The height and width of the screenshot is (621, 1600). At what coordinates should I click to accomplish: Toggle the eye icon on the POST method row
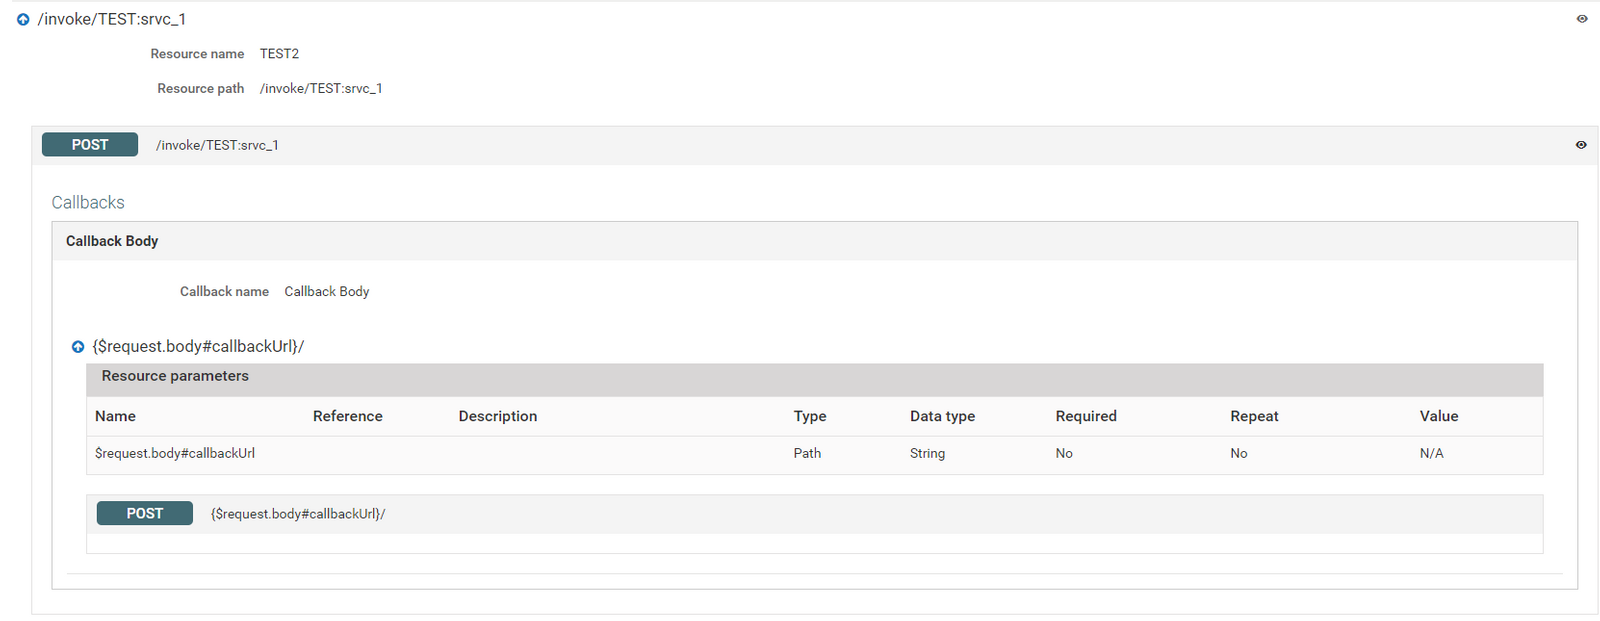1581,145
